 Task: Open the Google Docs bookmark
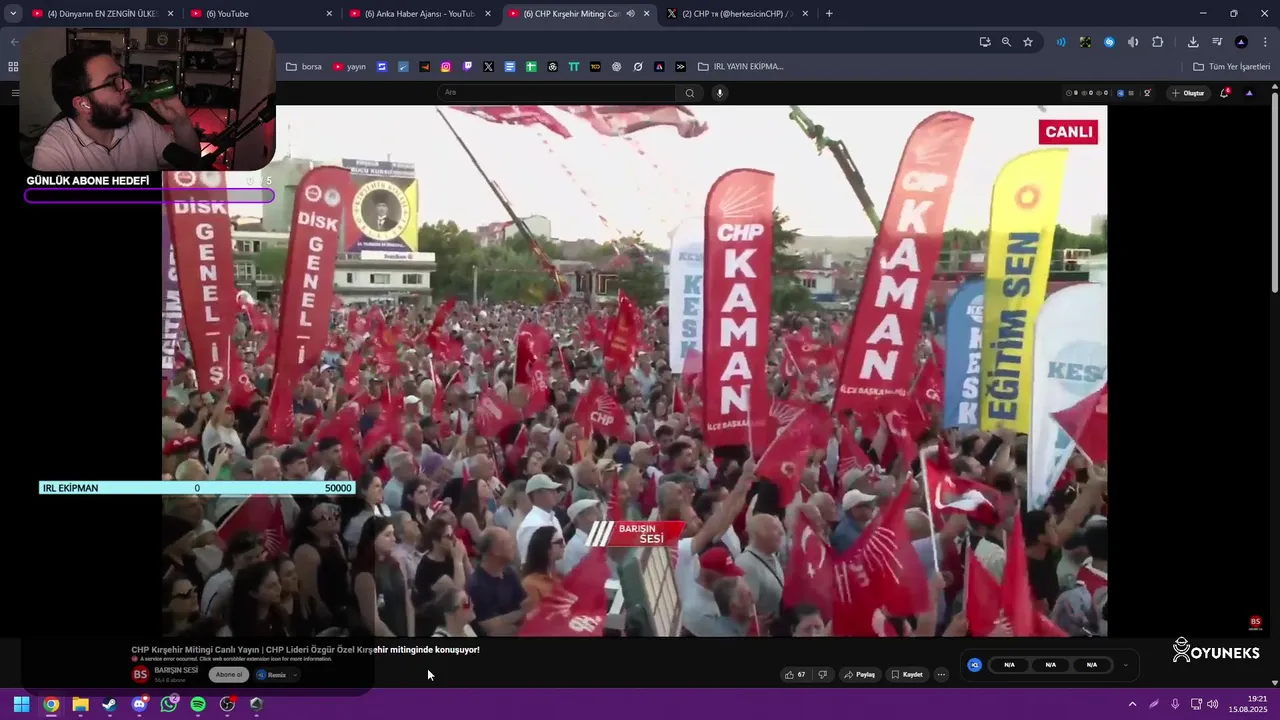(x=510, y=67)
